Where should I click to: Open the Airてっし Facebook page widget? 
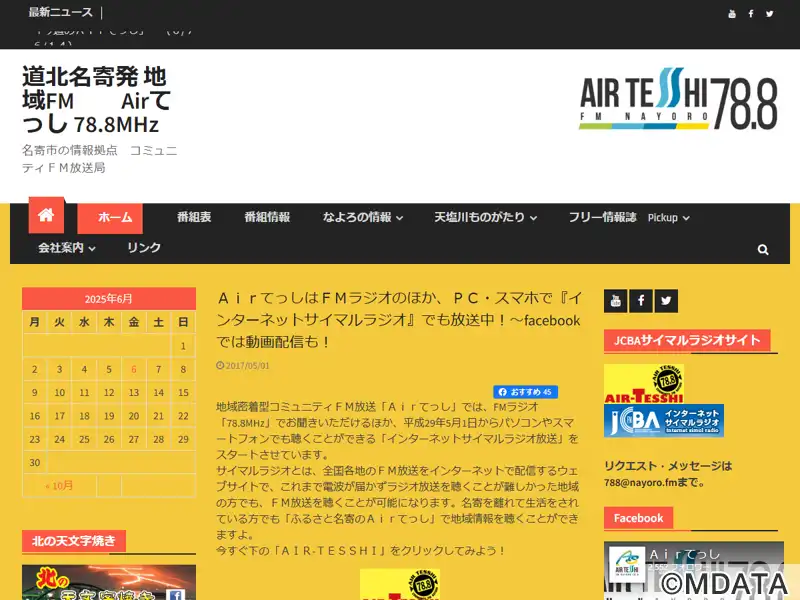pos(694,570)
